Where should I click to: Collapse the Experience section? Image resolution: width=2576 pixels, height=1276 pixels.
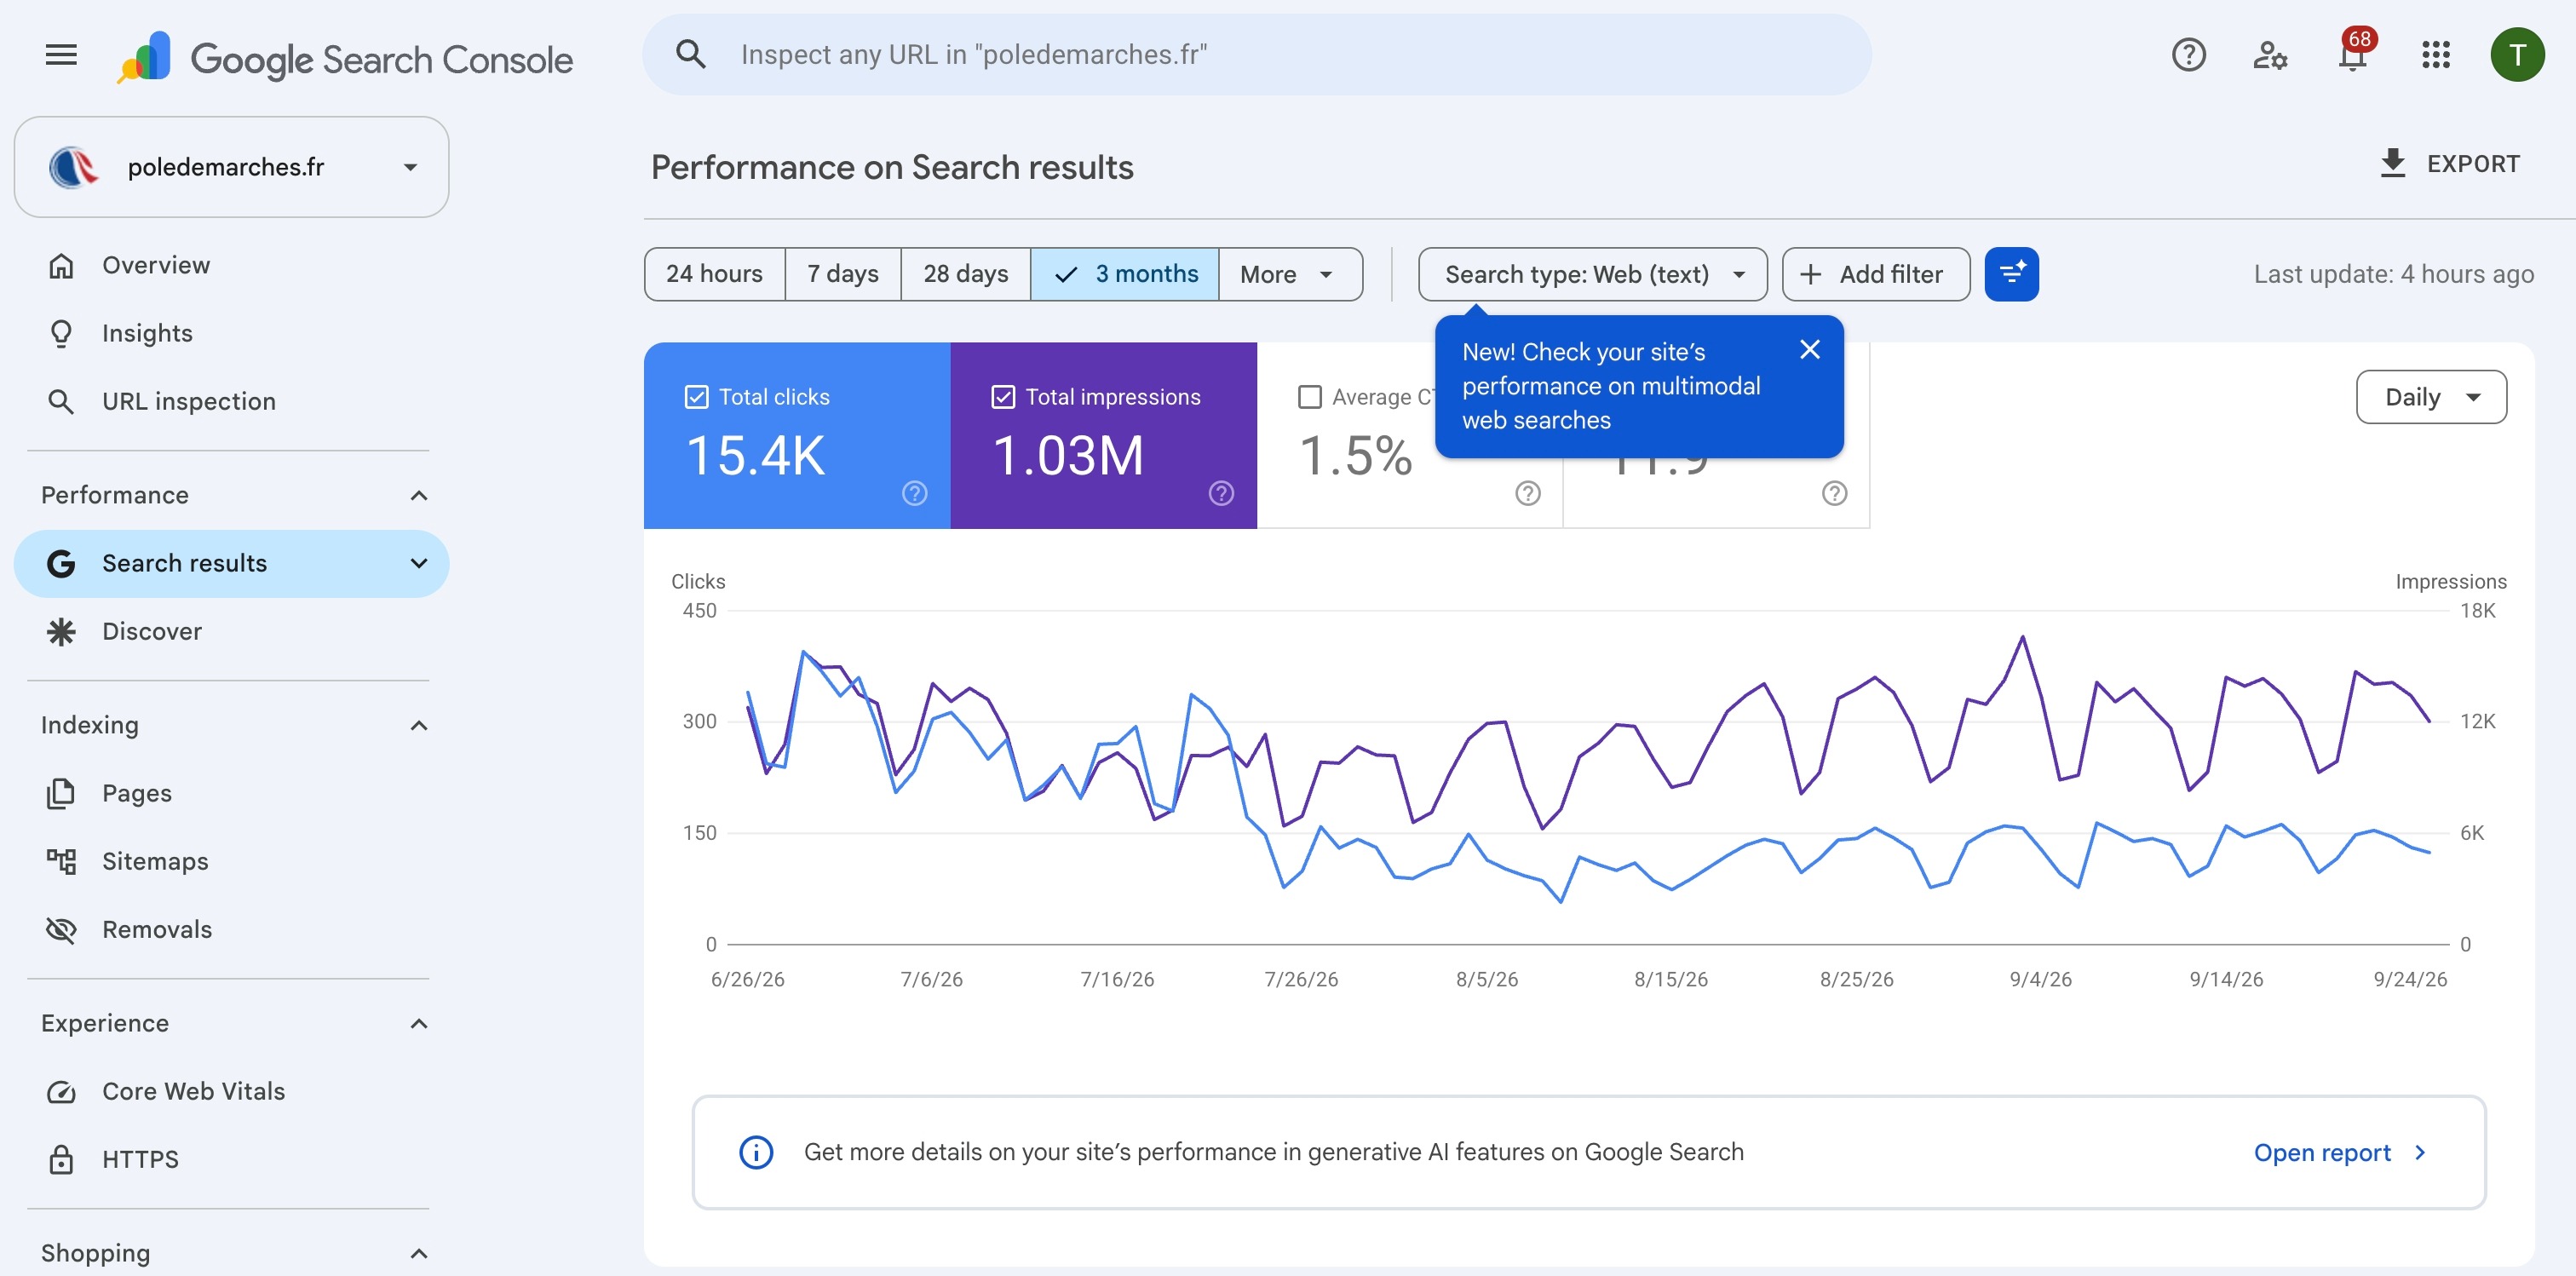click(x=419, y=1023)
